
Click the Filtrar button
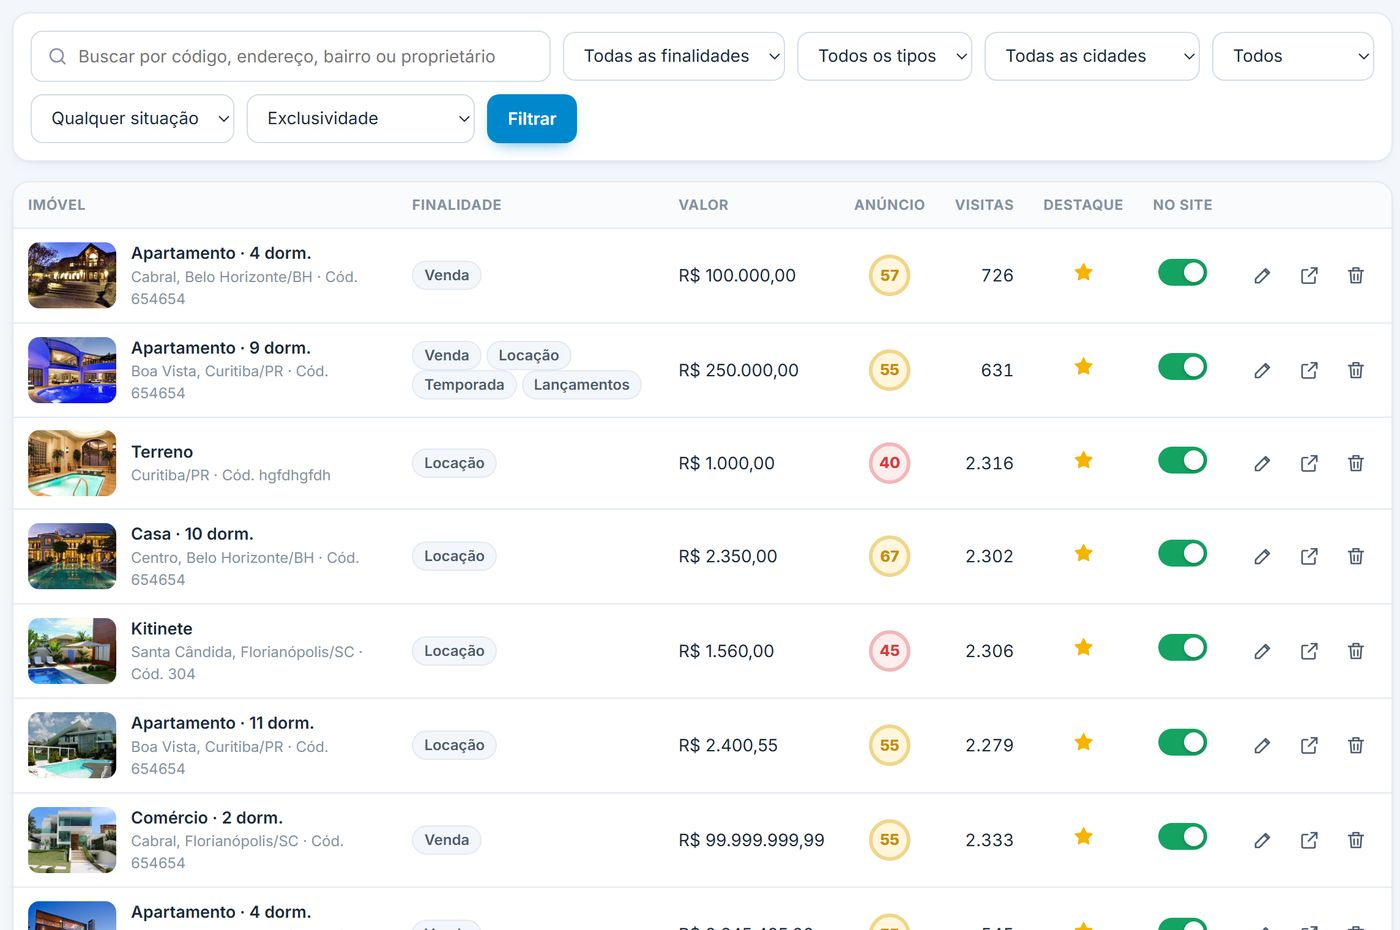coord(532,118)
